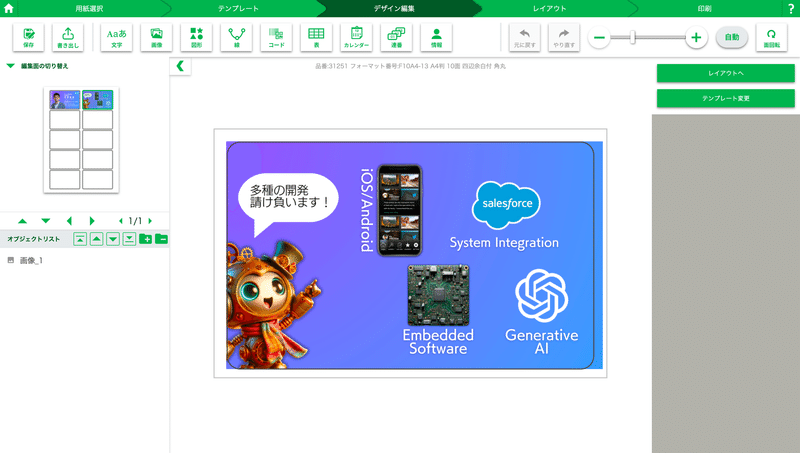The height and width of the screenshot is (453, 800).
Task: Undo the last action 元に戻す
Action: (x=524, y=37)
